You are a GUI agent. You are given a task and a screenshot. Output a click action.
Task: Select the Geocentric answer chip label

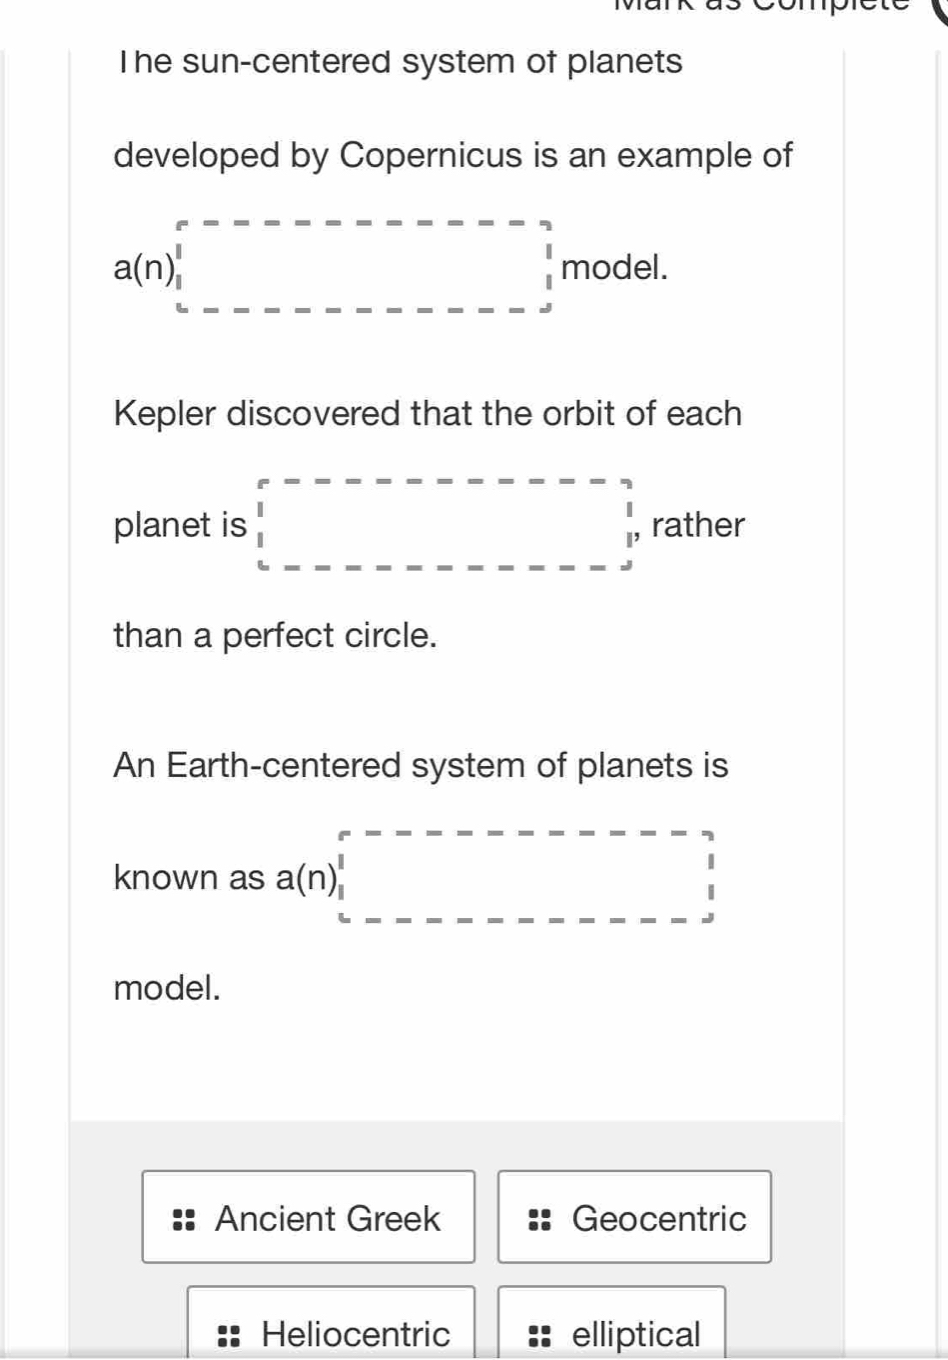(x=658, y=1219)
